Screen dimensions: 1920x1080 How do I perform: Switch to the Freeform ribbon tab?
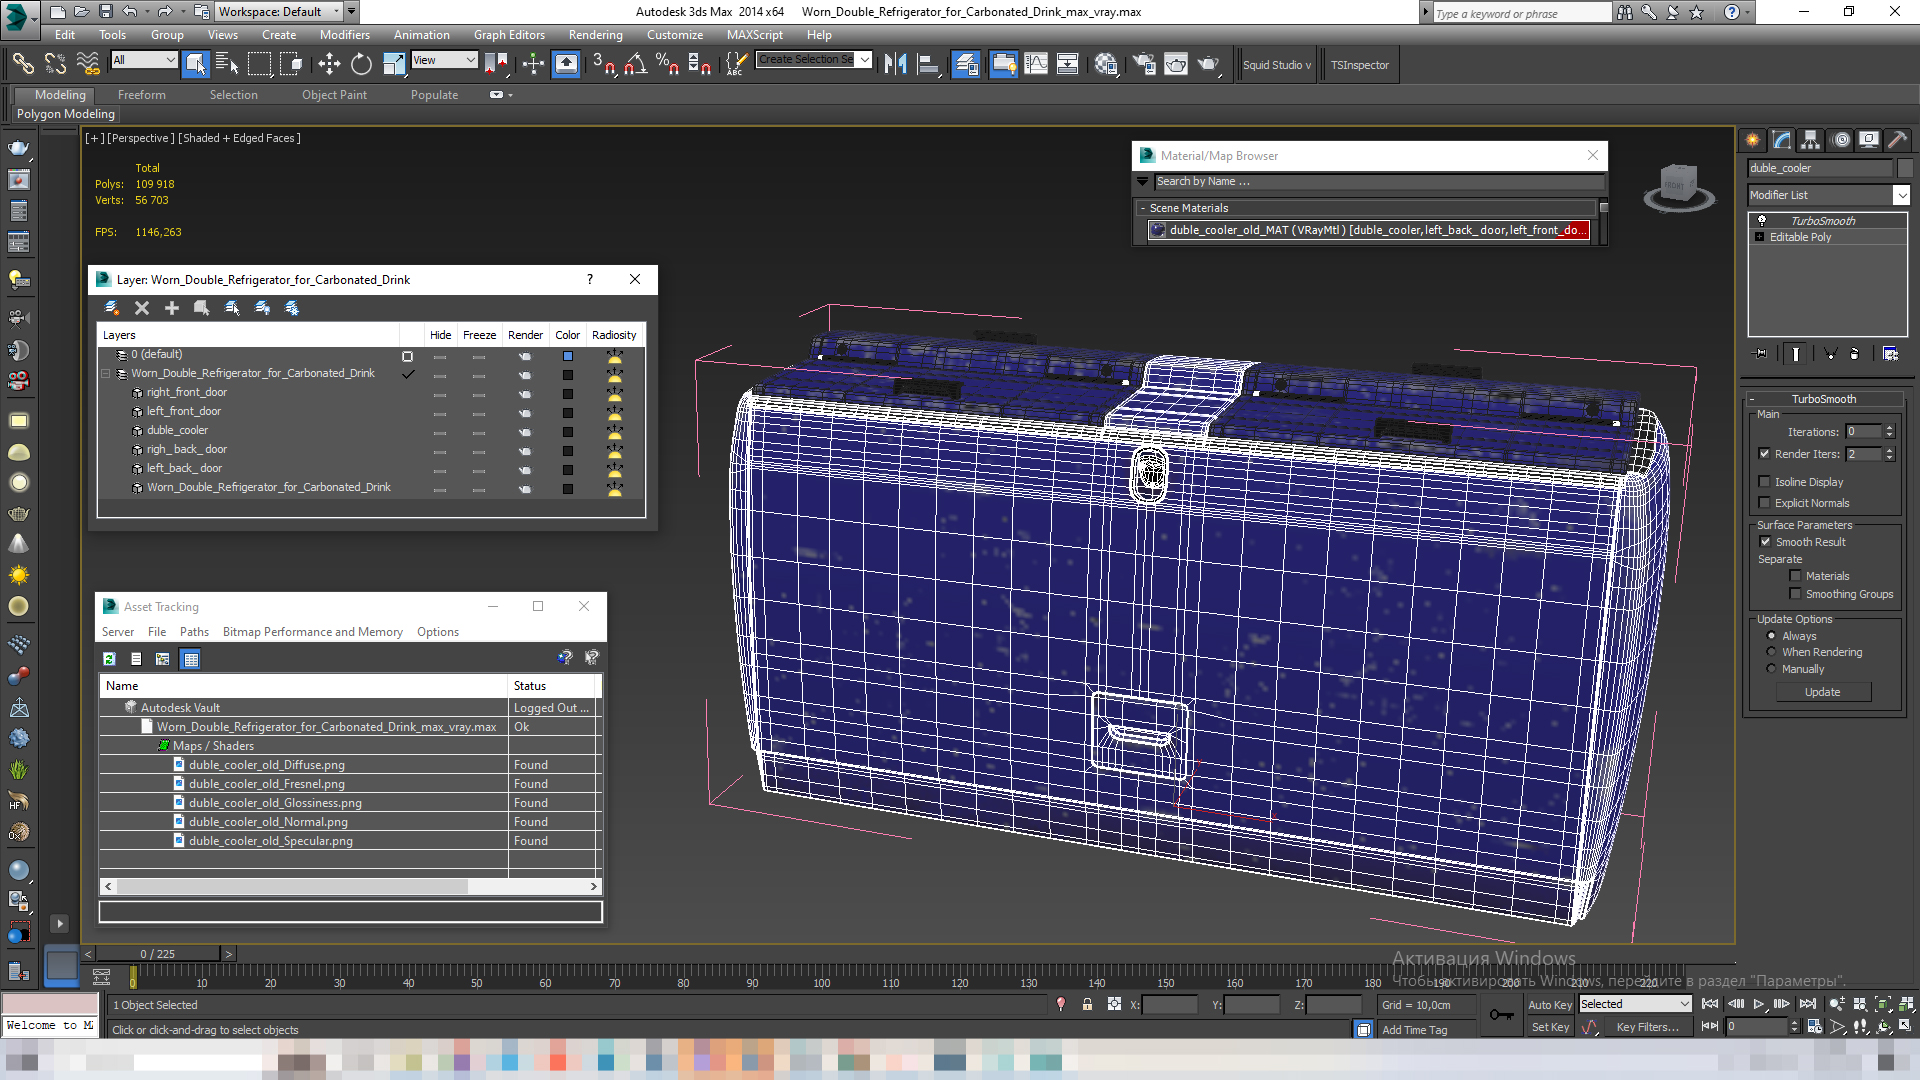142,95
